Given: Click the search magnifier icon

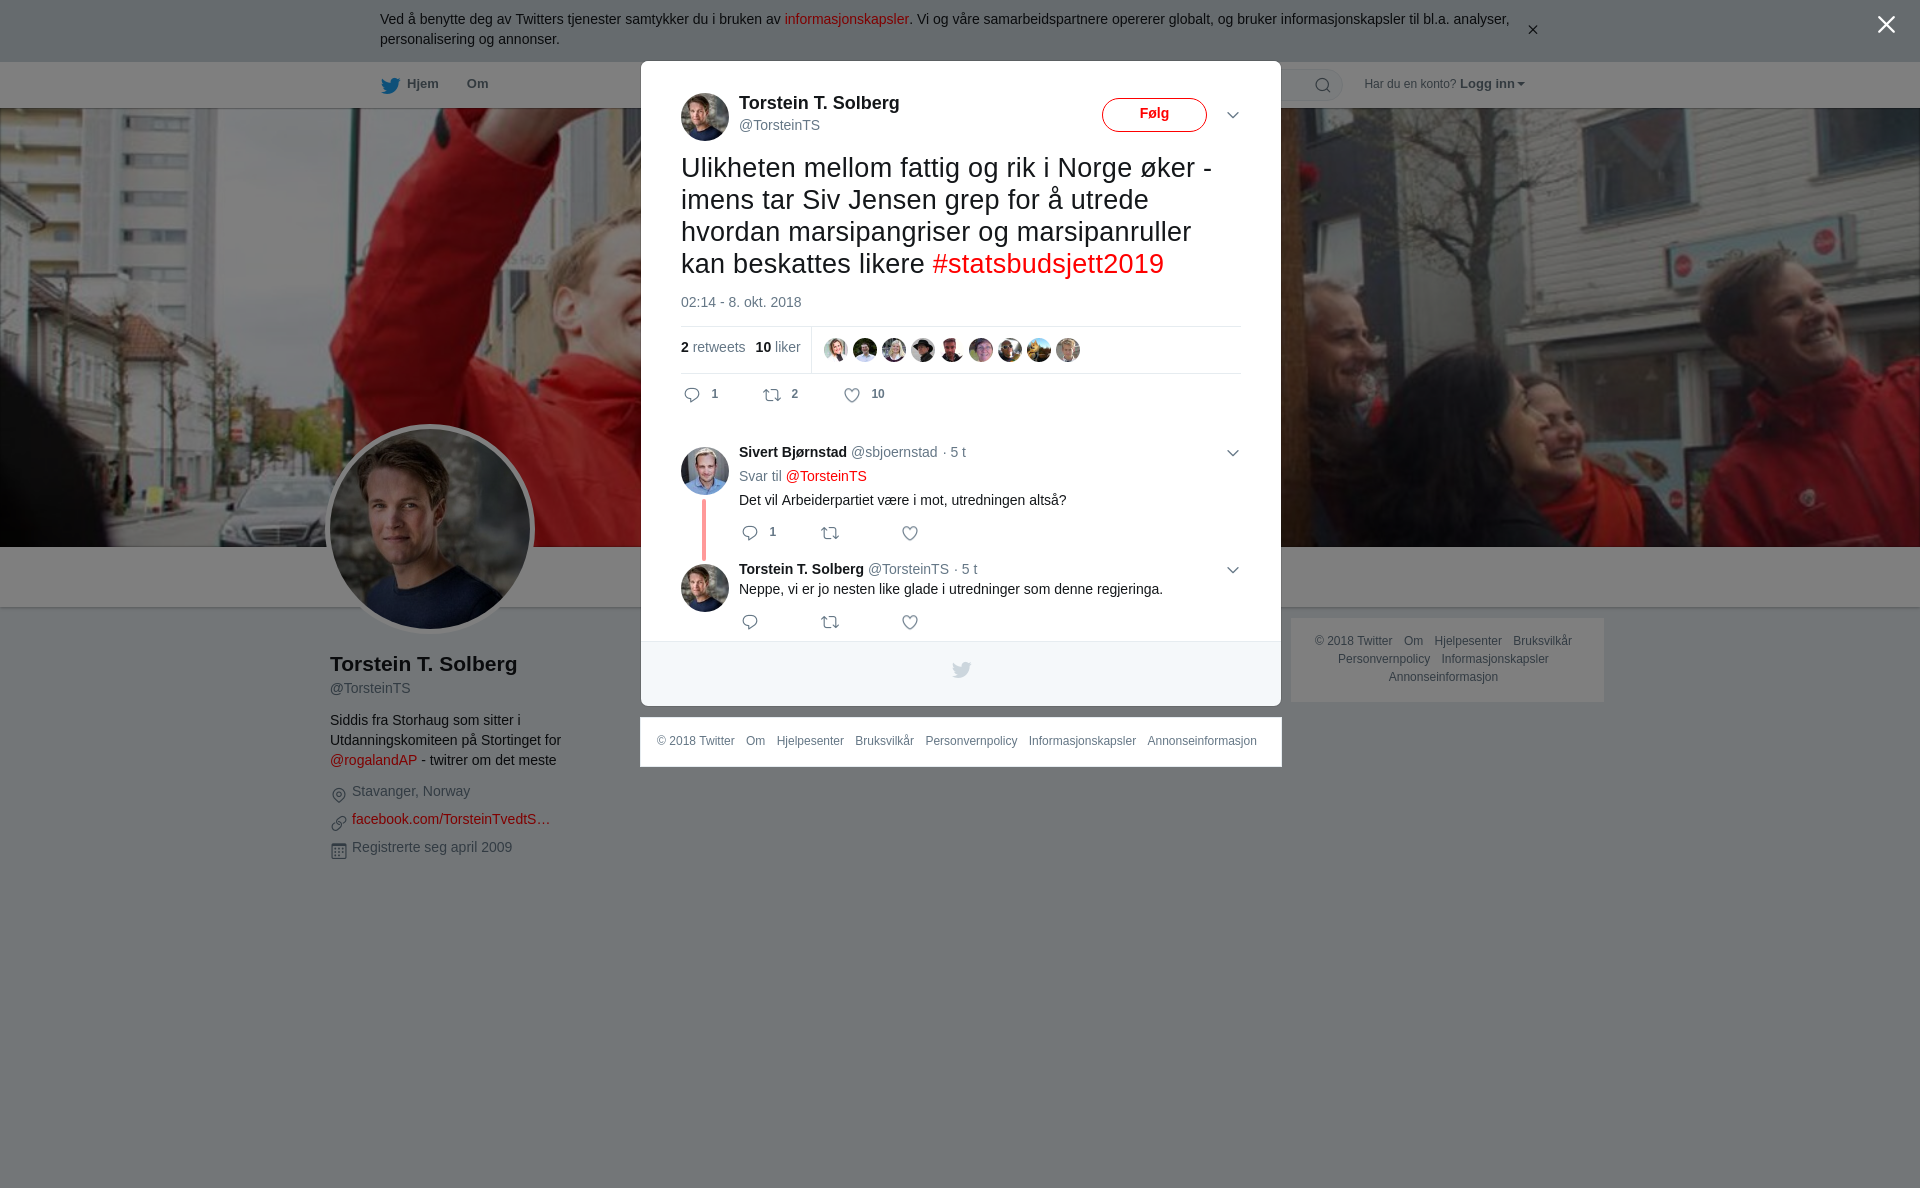Looking at the screenshot, I should [1323, 85].
